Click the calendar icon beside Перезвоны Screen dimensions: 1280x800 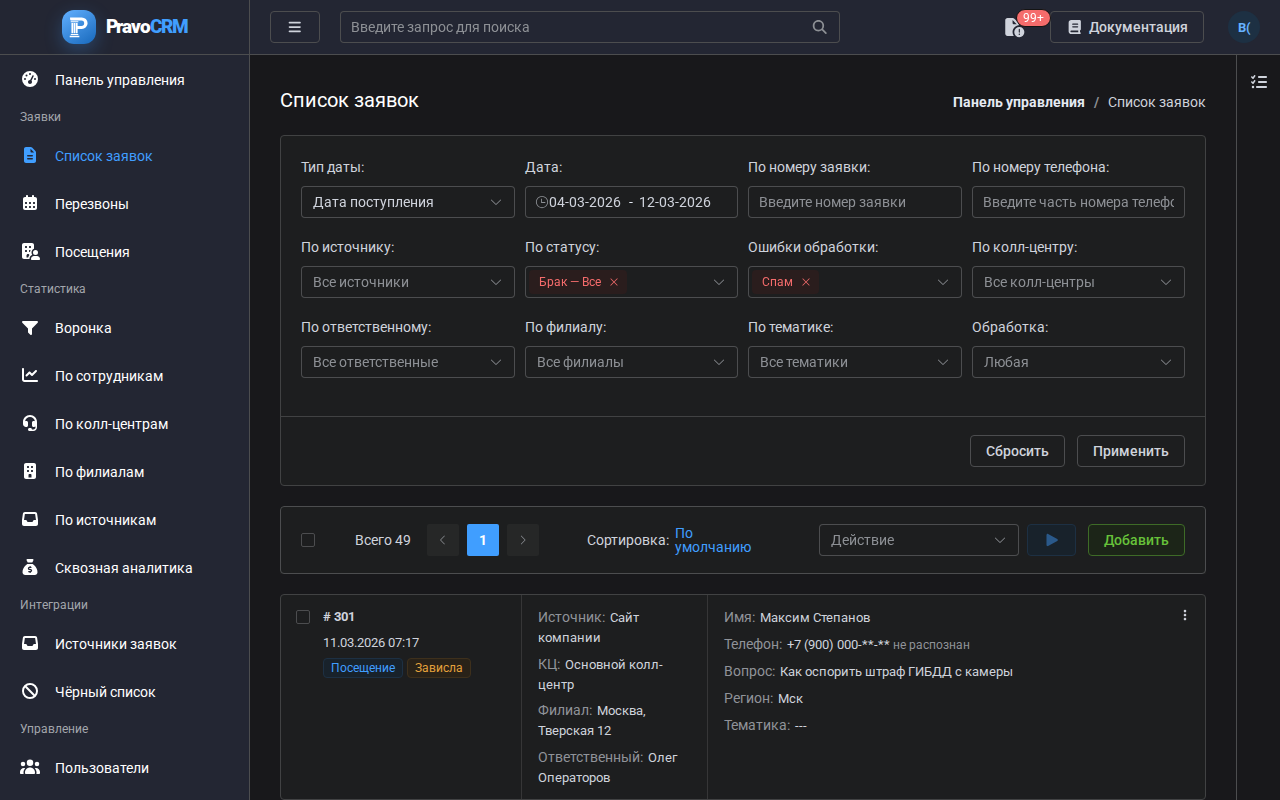coord(30,204)
